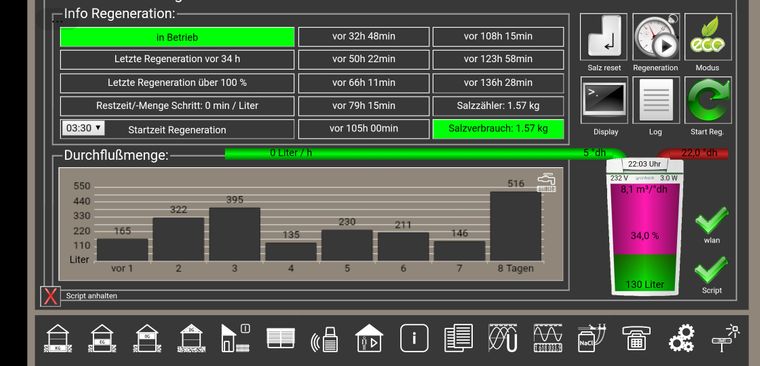Click the magenta 34,0 % capacity level
This screenshot has height=366, width=760.
[x=645, y=219]
